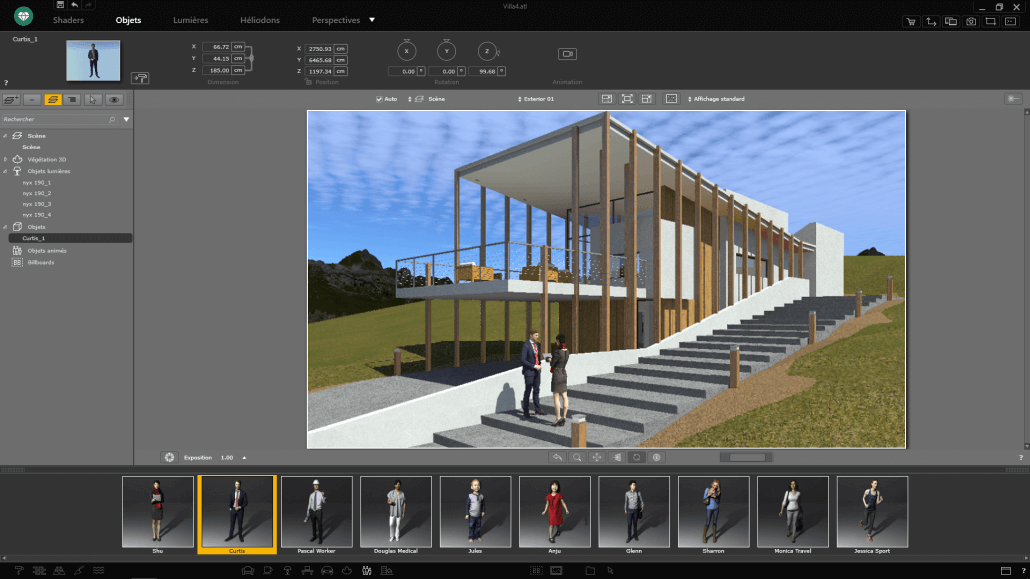Open the Animation camera icon in the top panel
Screen dimensions: 1030x579
tap(568, 55)
